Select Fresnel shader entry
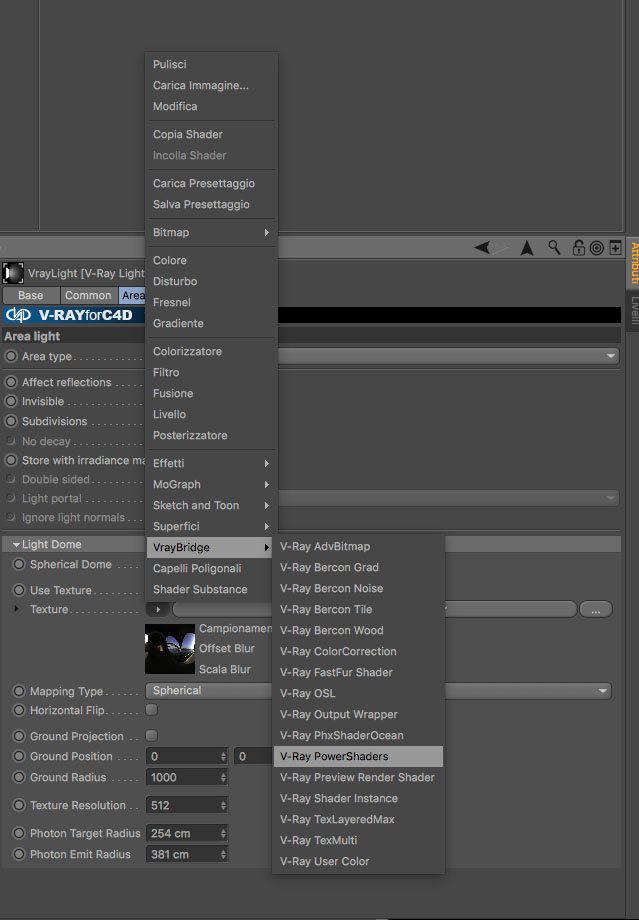Screen dimensions: 639x920 (x=211, y=303)
